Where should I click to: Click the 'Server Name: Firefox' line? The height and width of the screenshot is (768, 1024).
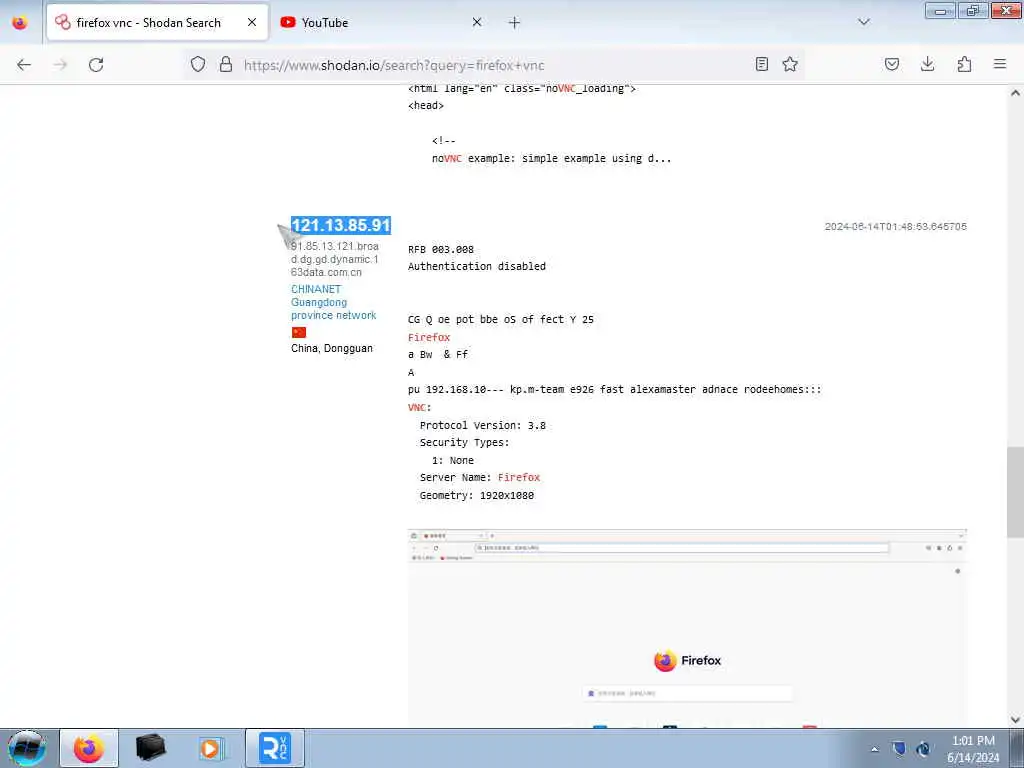(480, 477)
